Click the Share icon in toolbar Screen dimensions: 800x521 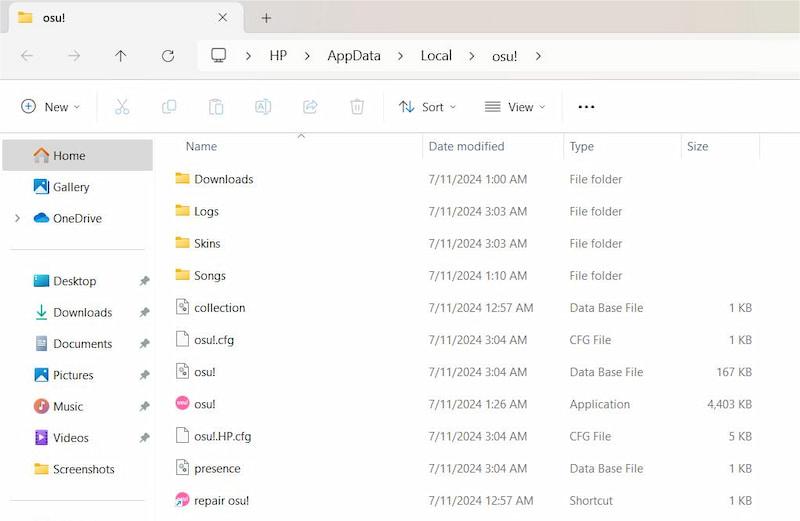[x=310, y=107]
